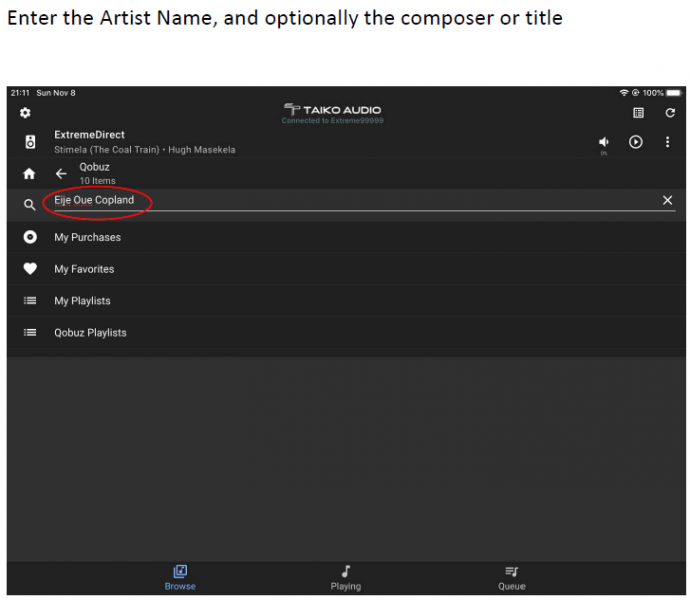Open the three-dot more options menu
The image size is (690, 600).
[668, 142]
